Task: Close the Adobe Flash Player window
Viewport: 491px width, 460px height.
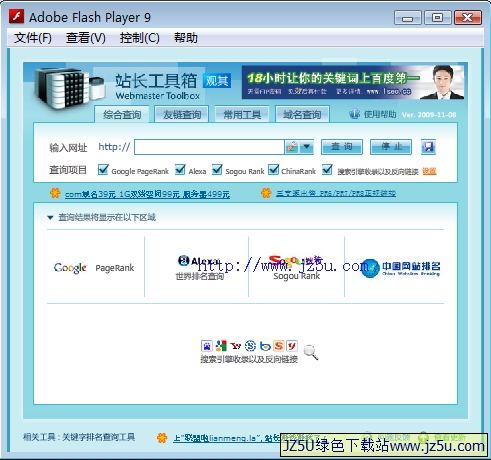Action: point(468,18)
